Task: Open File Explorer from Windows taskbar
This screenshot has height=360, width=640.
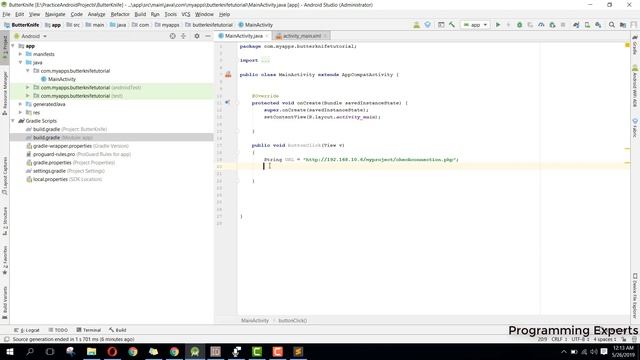Action: point(91,351)
